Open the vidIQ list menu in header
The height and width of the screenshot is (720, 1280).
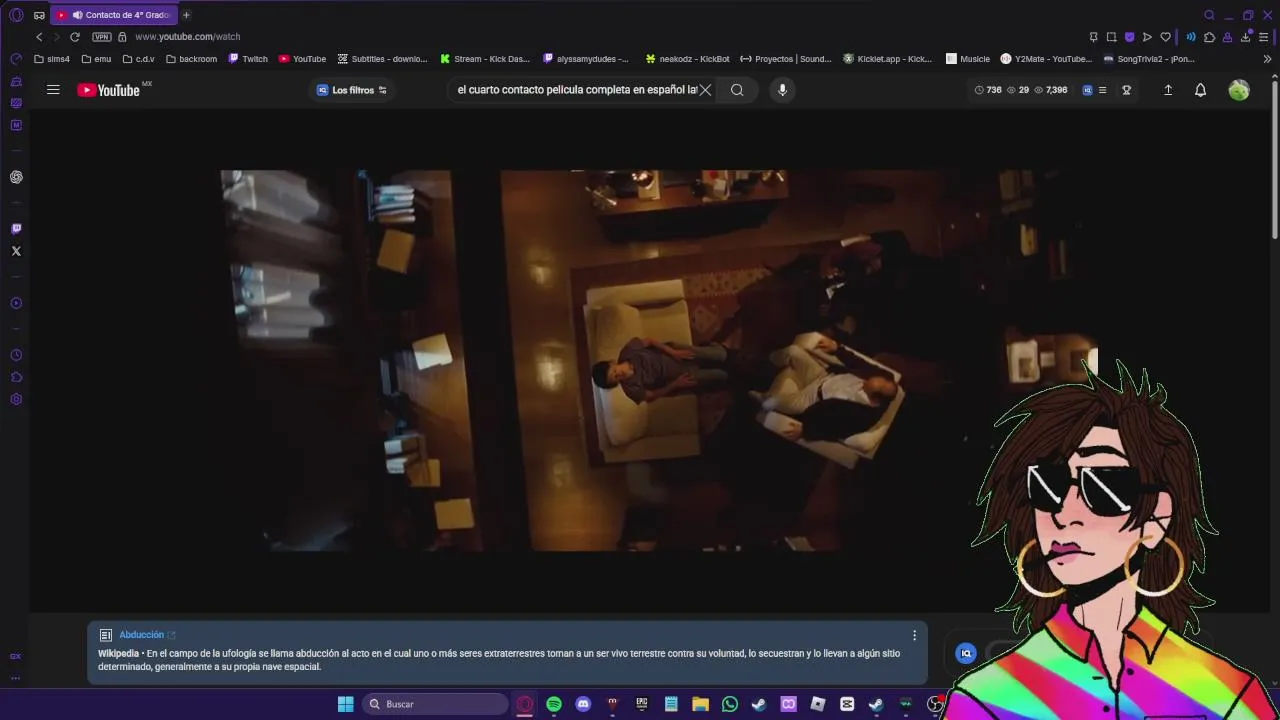pyautogui.click(x=1102, y=90)
